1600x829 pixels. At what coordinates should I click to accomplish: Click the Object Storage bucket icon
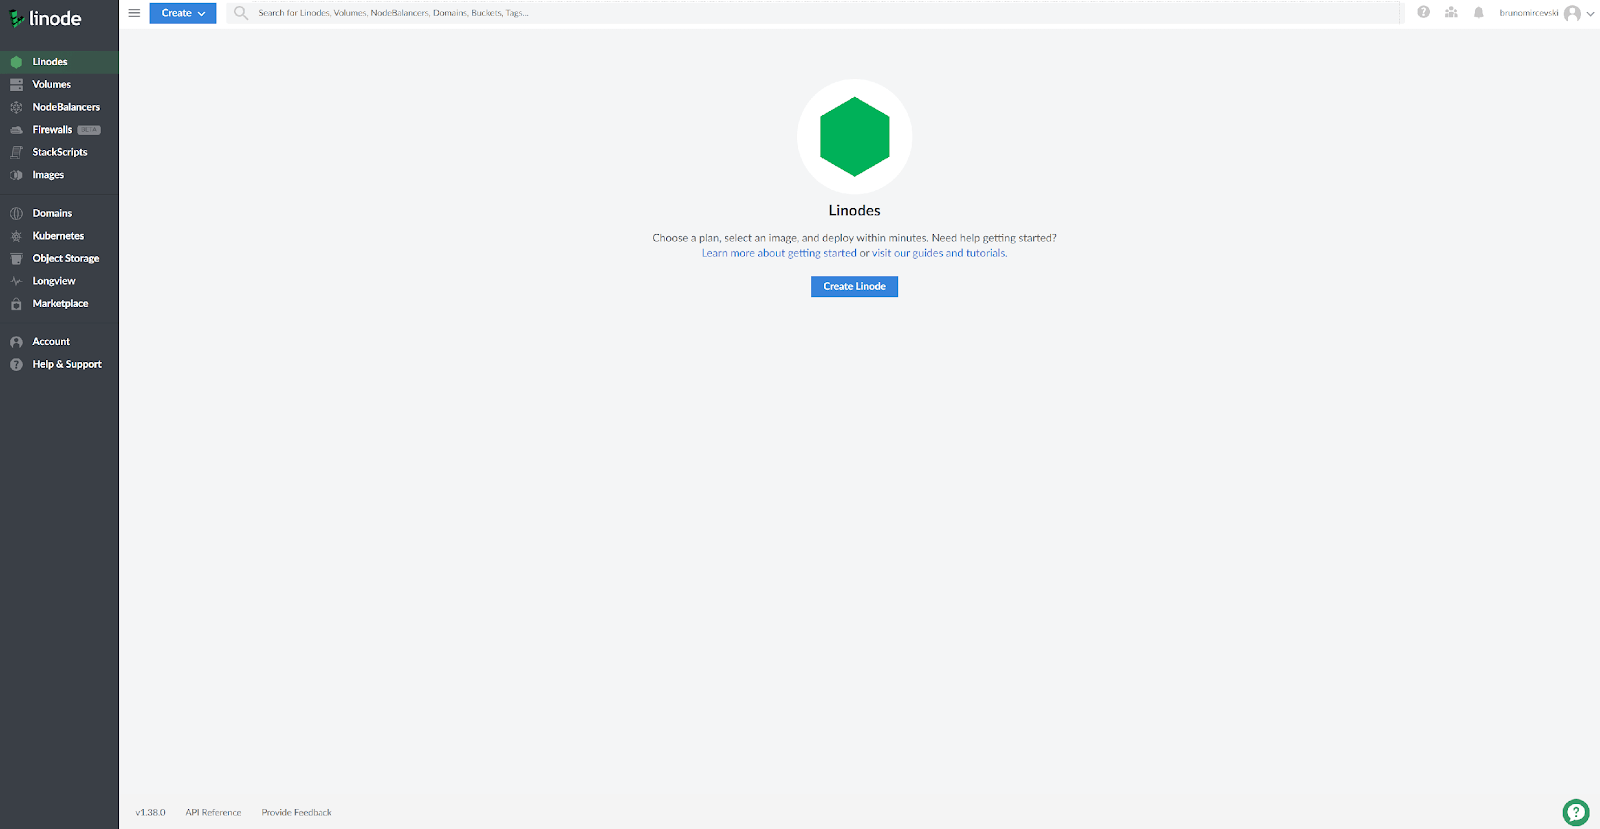click(x=16, y=258)
